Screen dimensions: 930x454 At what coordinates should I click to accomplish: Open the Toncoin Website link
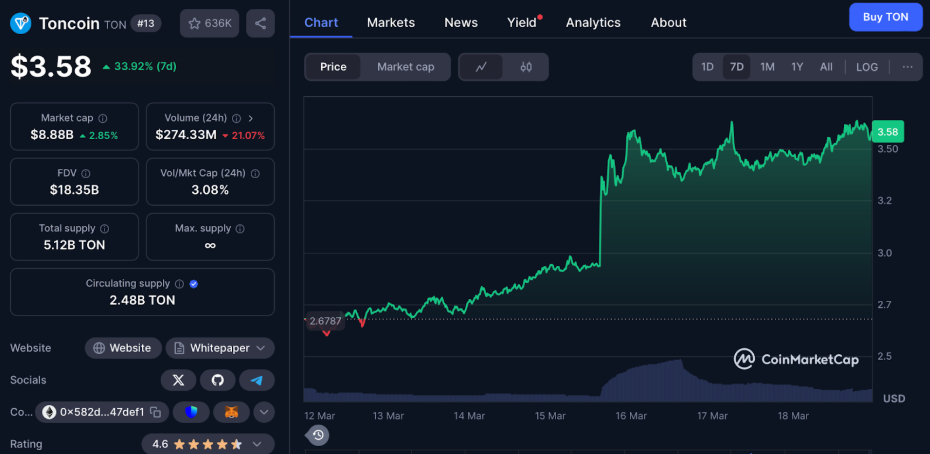pos(123,348)
